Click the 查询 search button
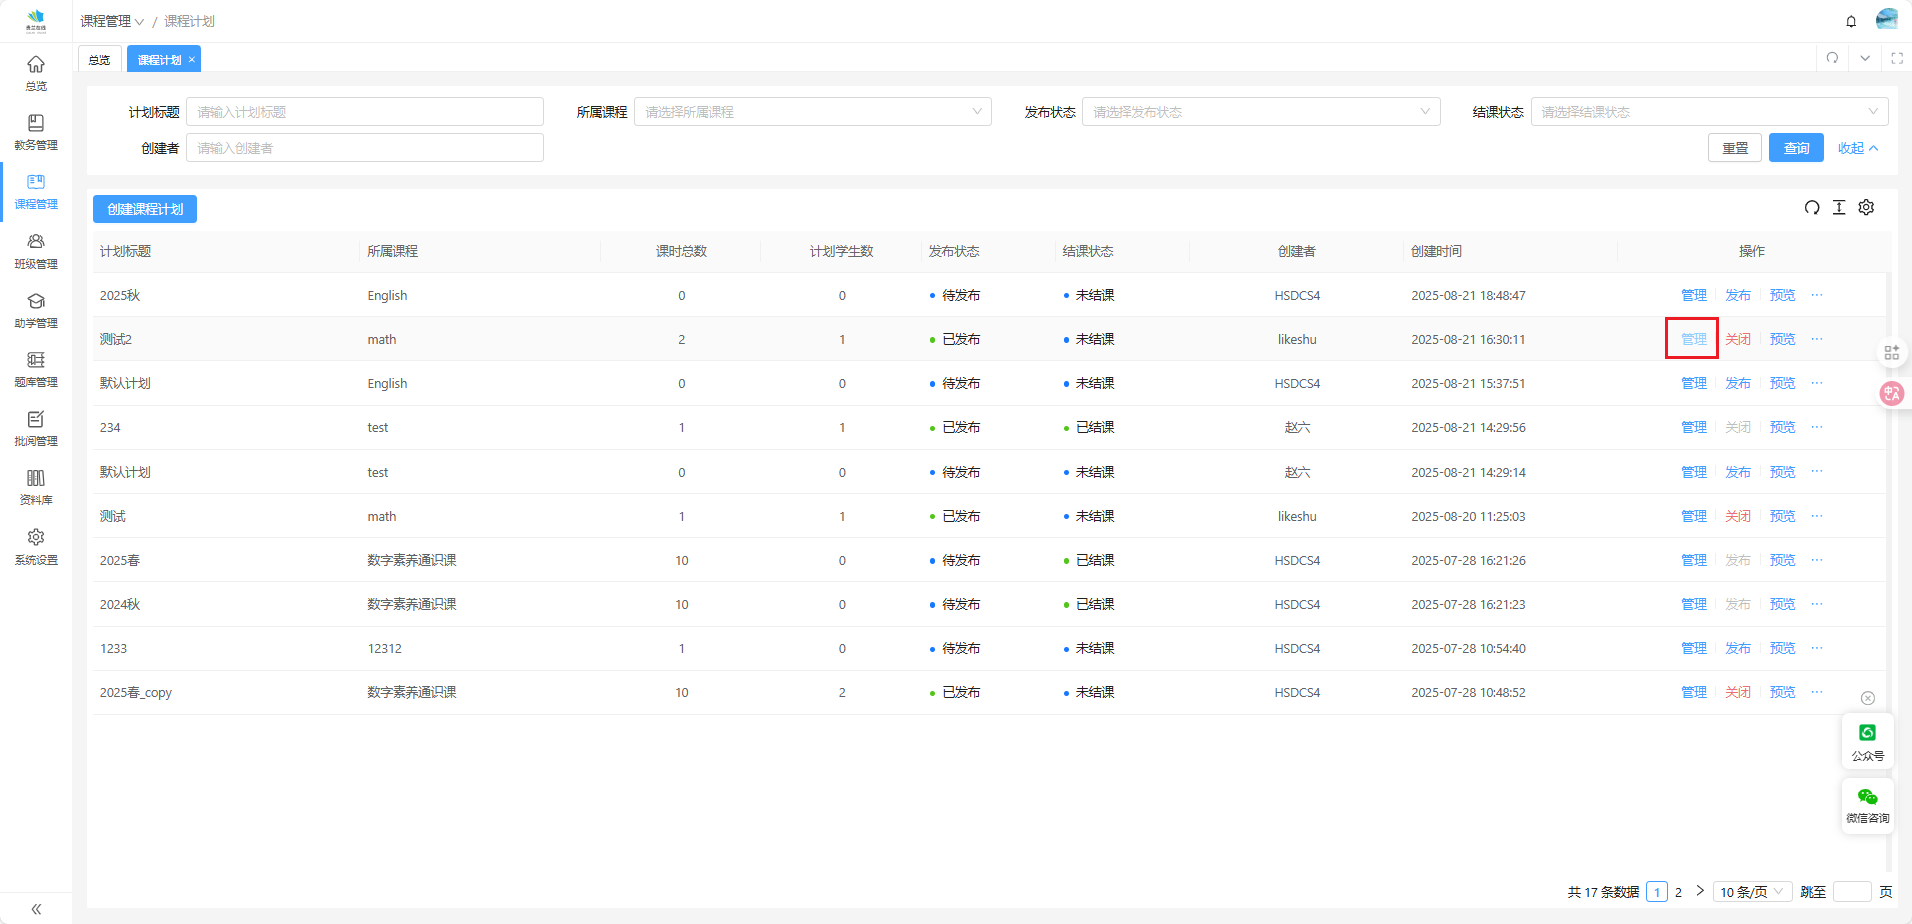1912x924 pixels. 1796,148
